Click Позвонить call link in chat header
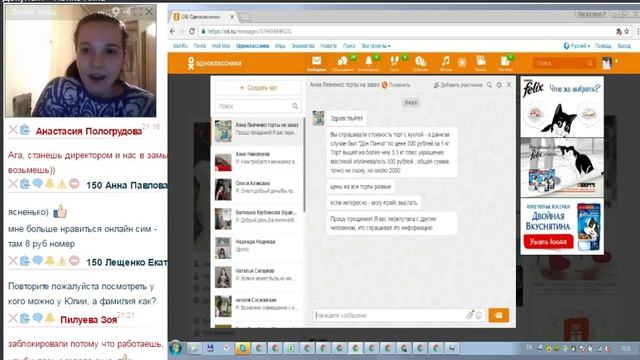 click(396, 85)
